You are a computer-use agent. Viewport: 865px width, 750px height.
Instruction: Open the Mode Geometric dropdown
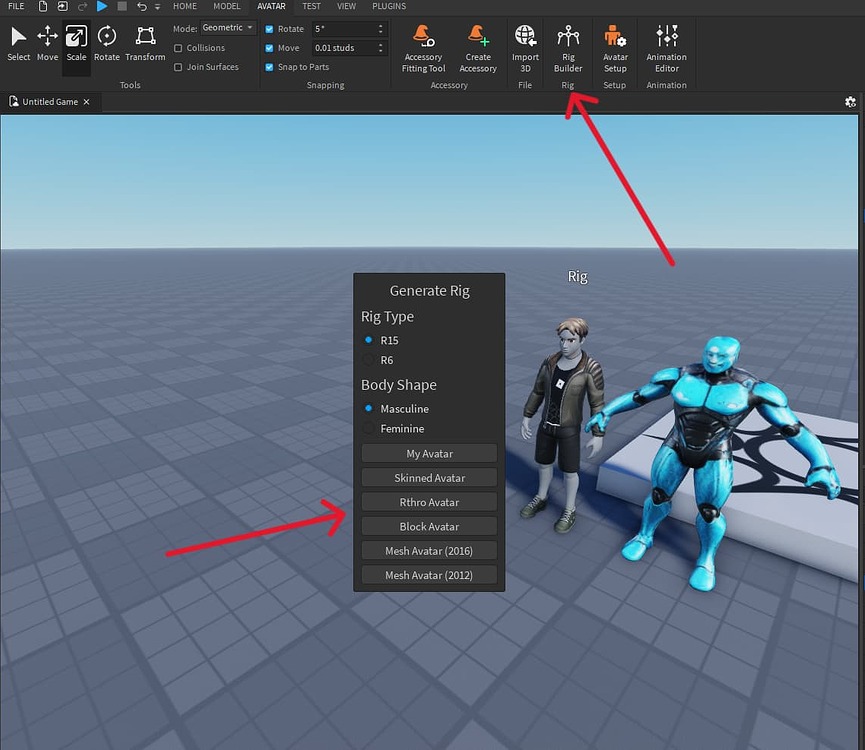pos(228,28)
